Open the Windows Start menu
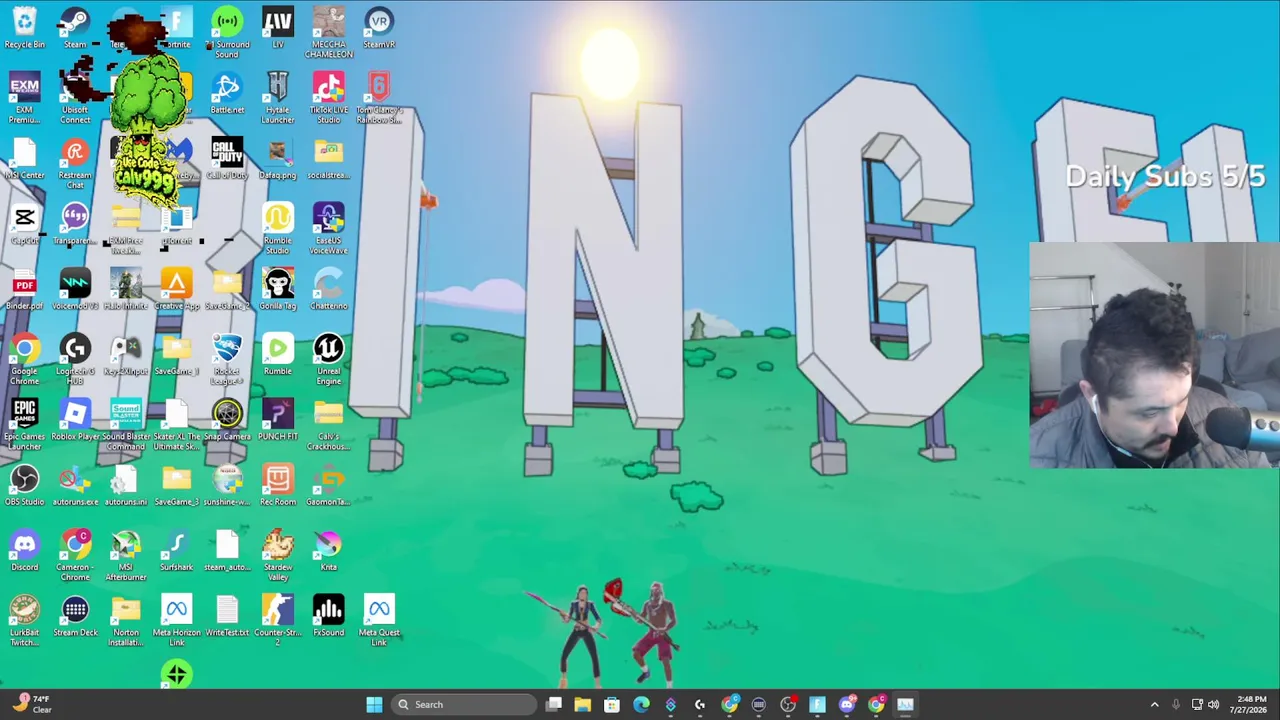Screen dimensions: 1280x720 pyautogui.click(x=374, y=705)
